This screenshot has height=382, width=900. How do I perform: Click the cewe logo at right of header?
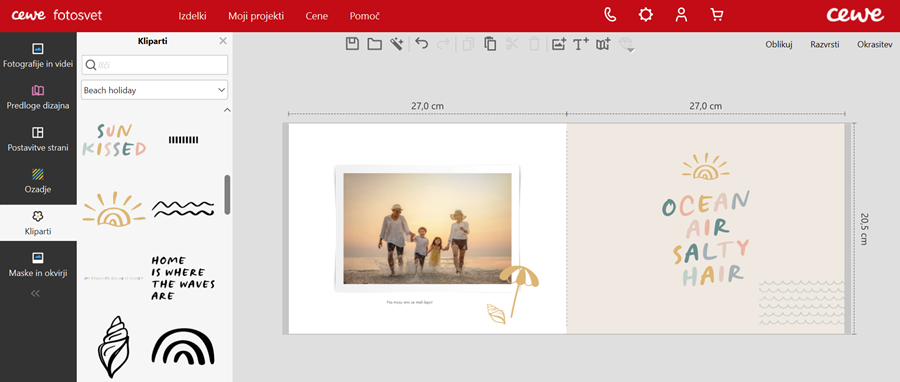[855, 15]
